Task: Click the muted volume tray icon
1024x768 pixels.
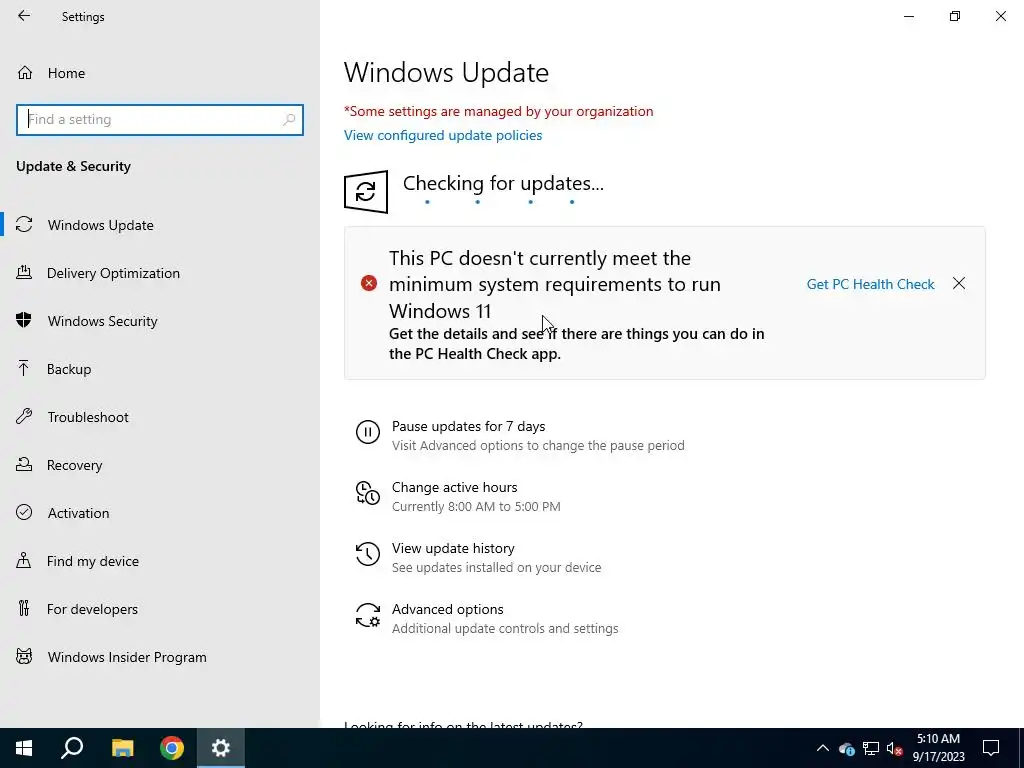Action: (894, 748)
